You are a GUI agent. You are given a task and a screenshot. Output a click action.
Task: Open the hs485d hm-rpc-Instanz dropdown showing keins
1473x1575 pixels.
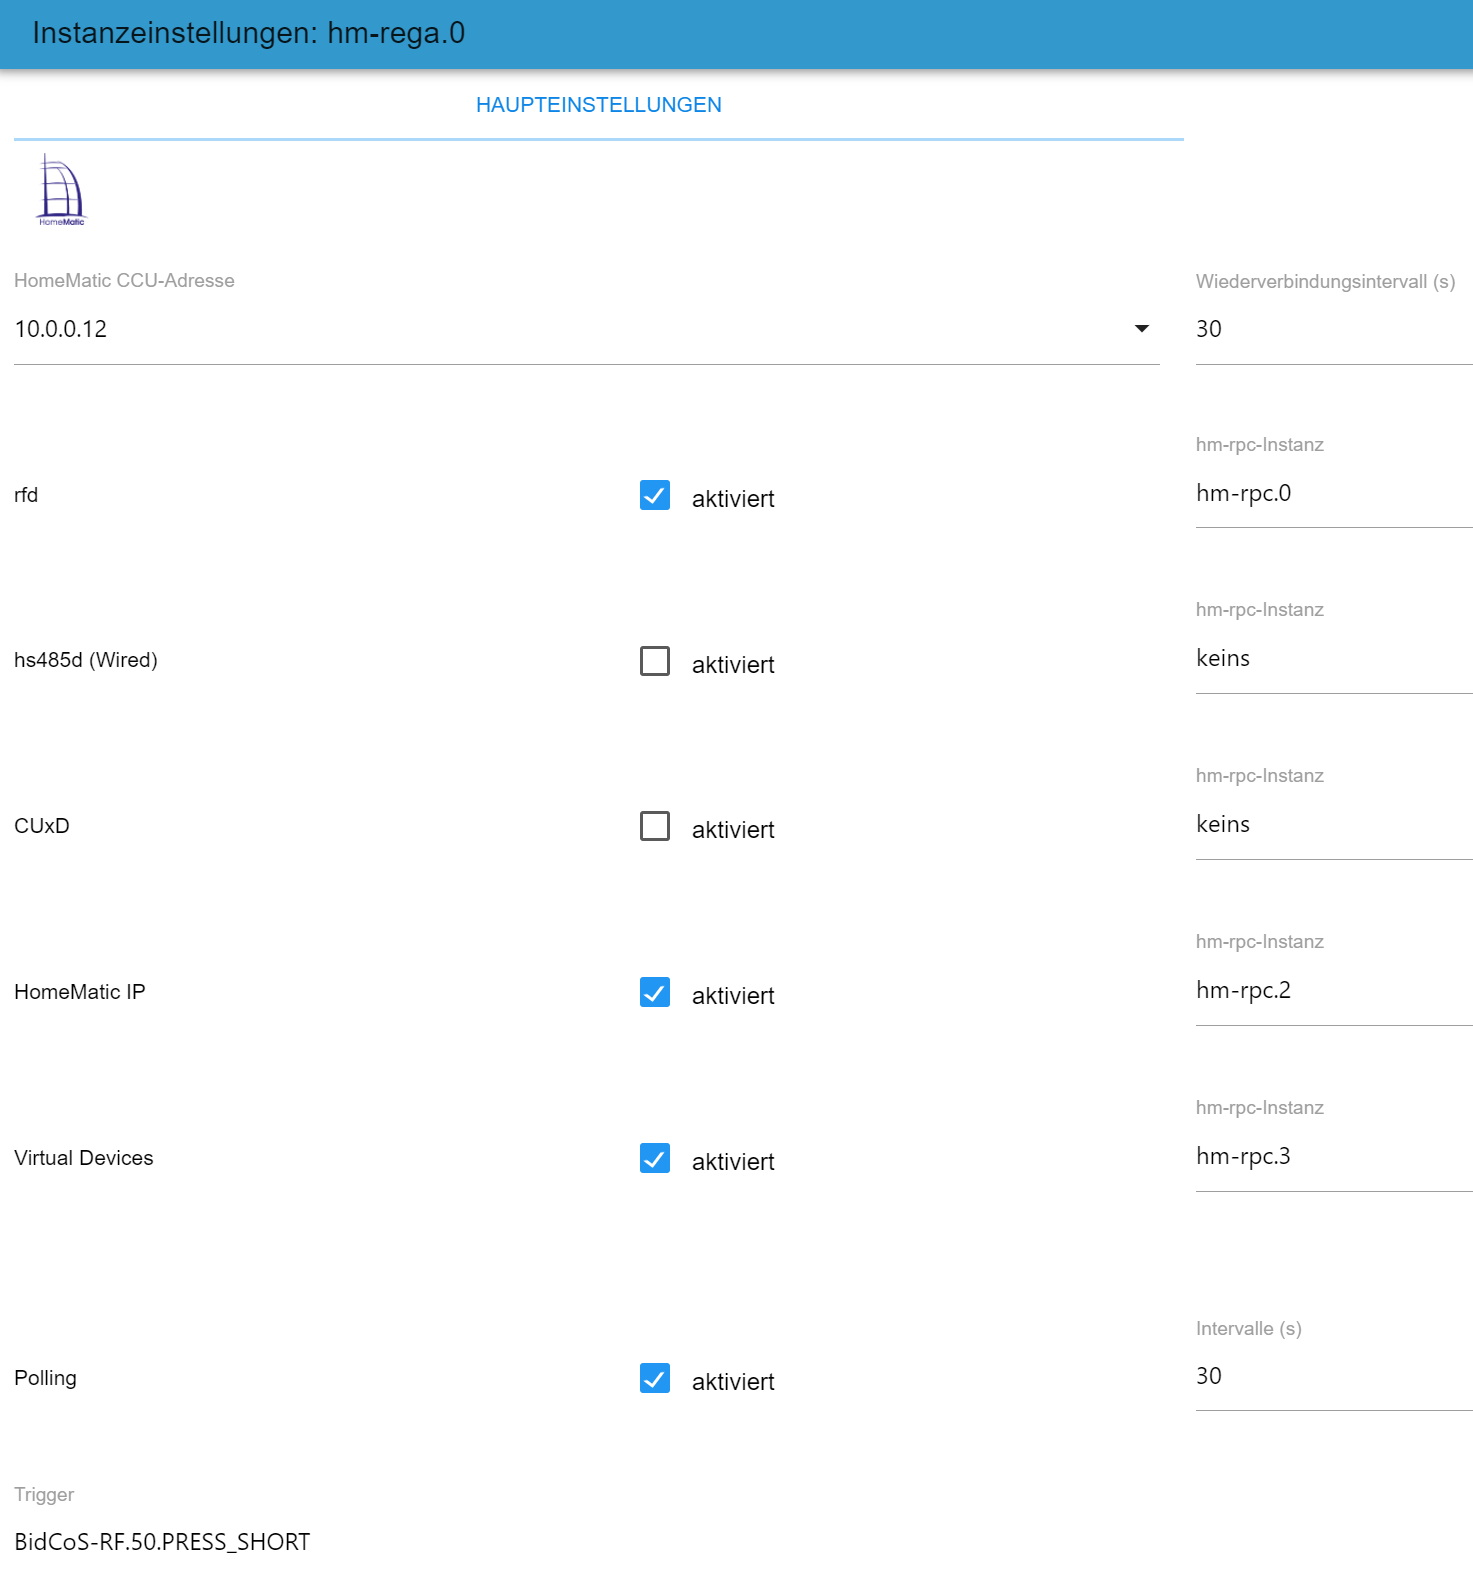[x=1334, y=658]
